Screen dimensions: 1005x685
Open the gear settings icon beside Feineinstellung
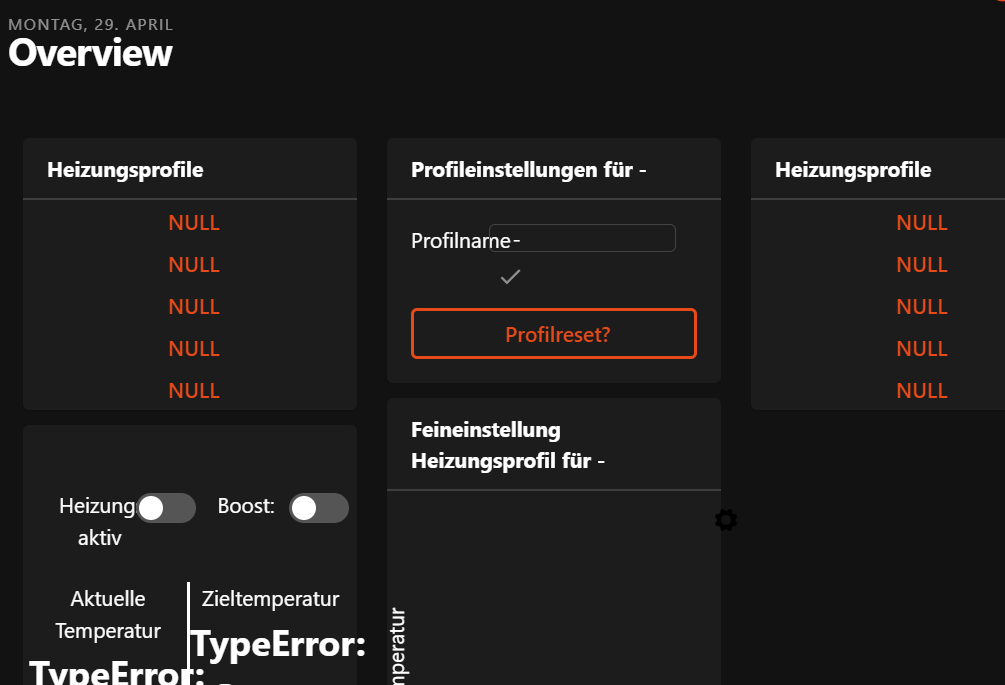point(726,520)
